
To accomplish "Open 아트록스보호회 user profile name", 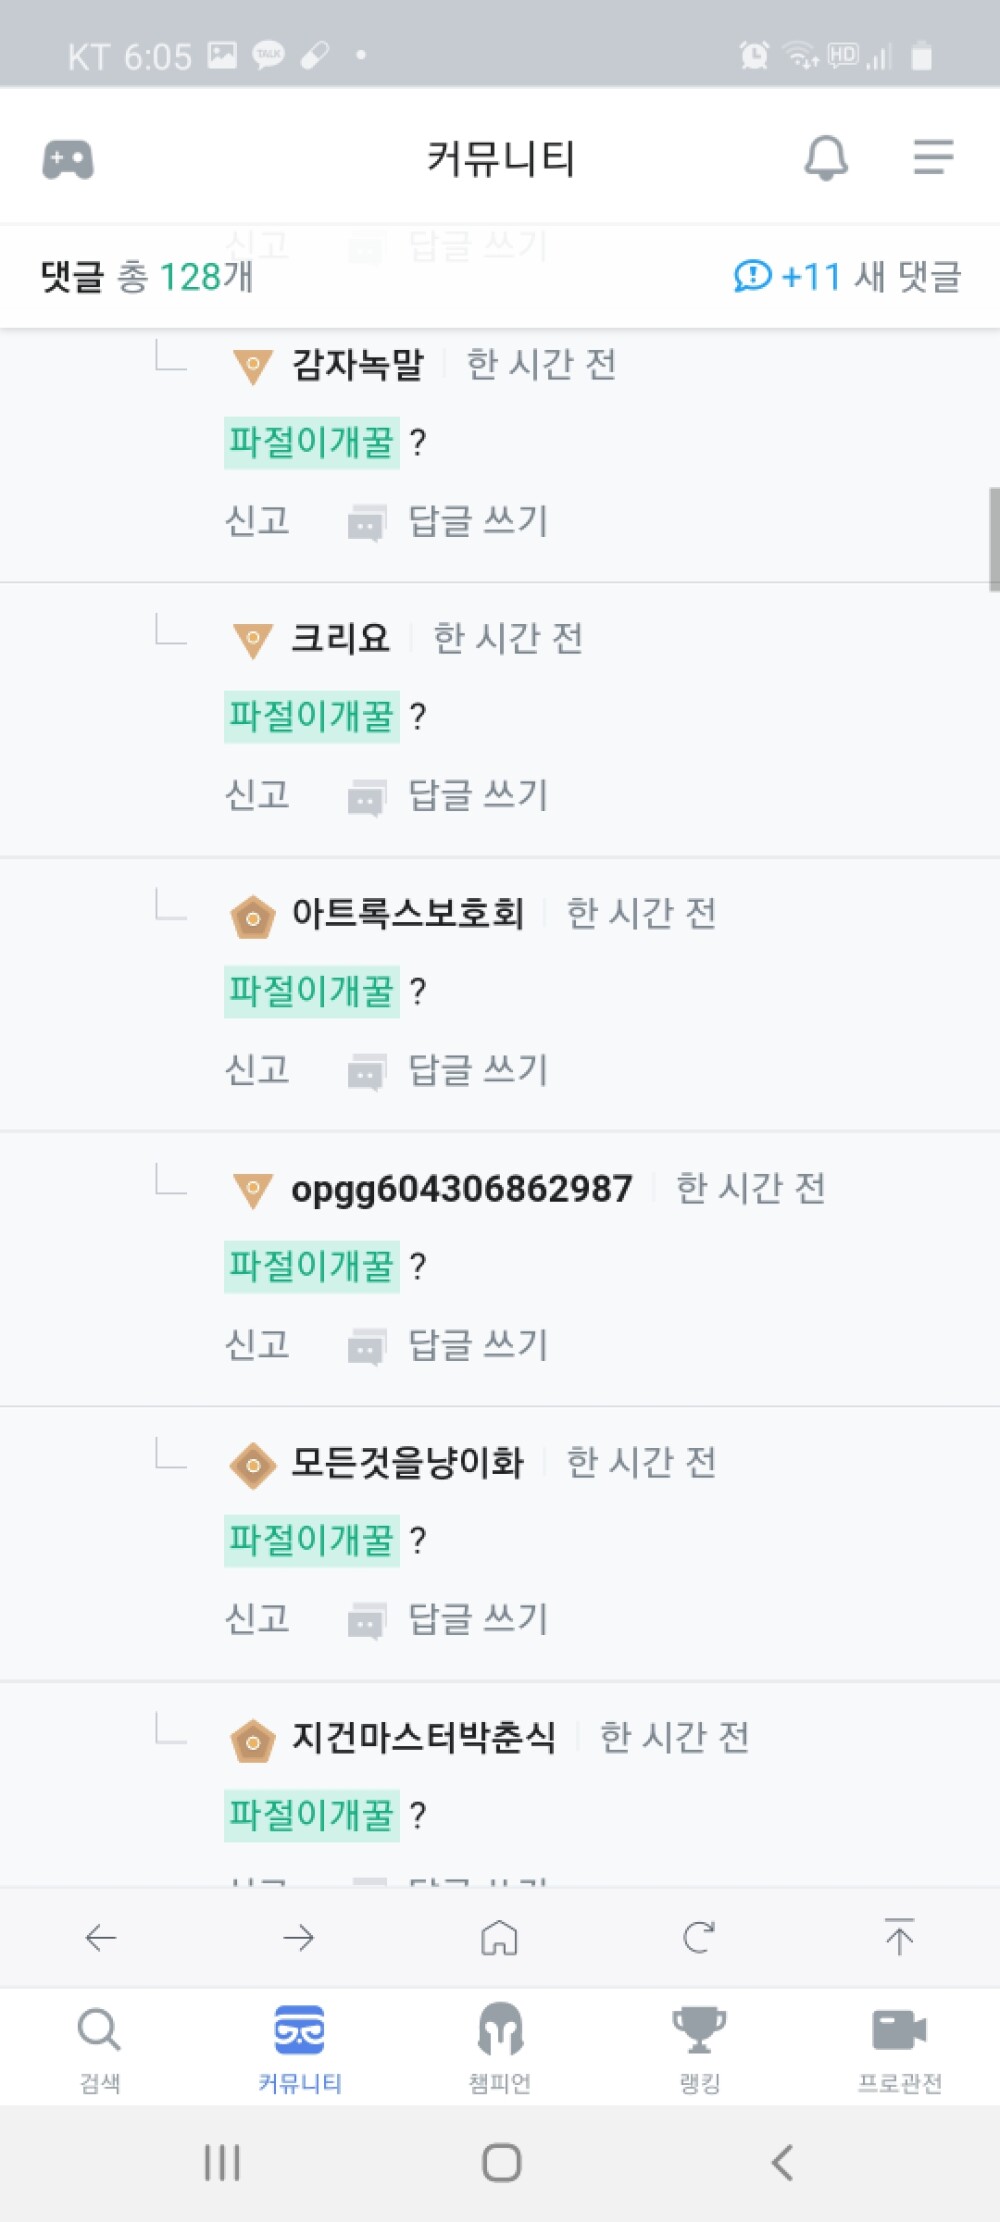I will (x=407, y=913).
